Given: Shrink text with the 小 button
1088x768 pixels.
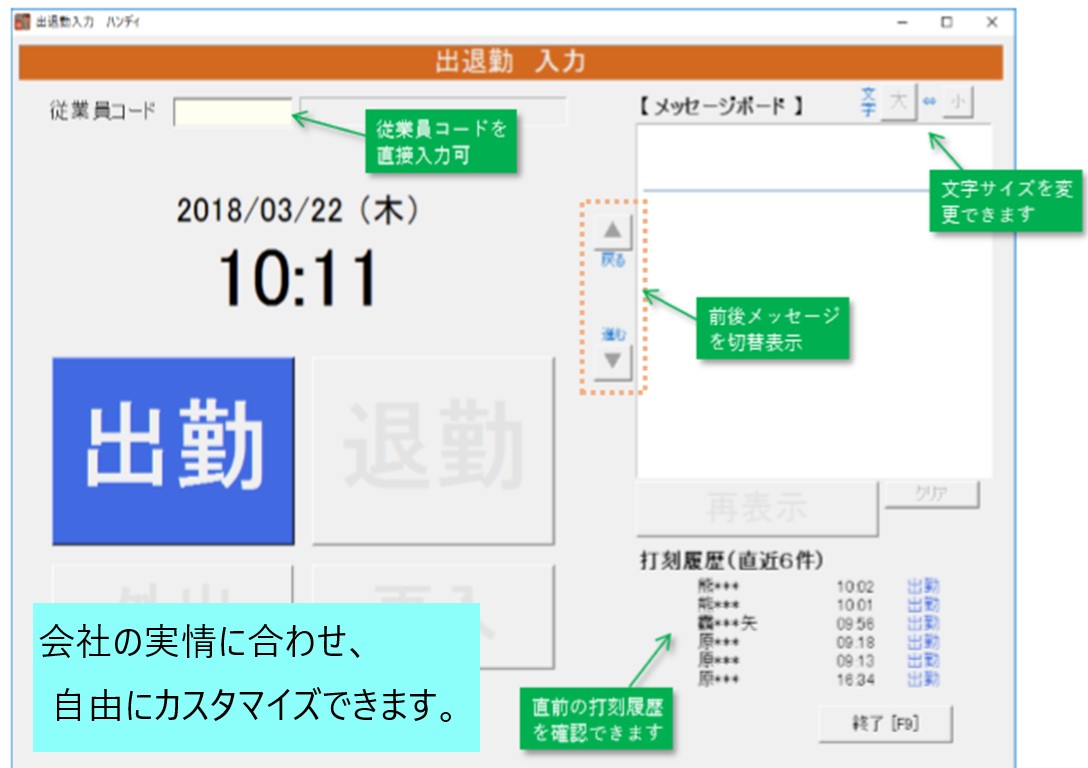Looking at the screenshot, I should (958, 103).
